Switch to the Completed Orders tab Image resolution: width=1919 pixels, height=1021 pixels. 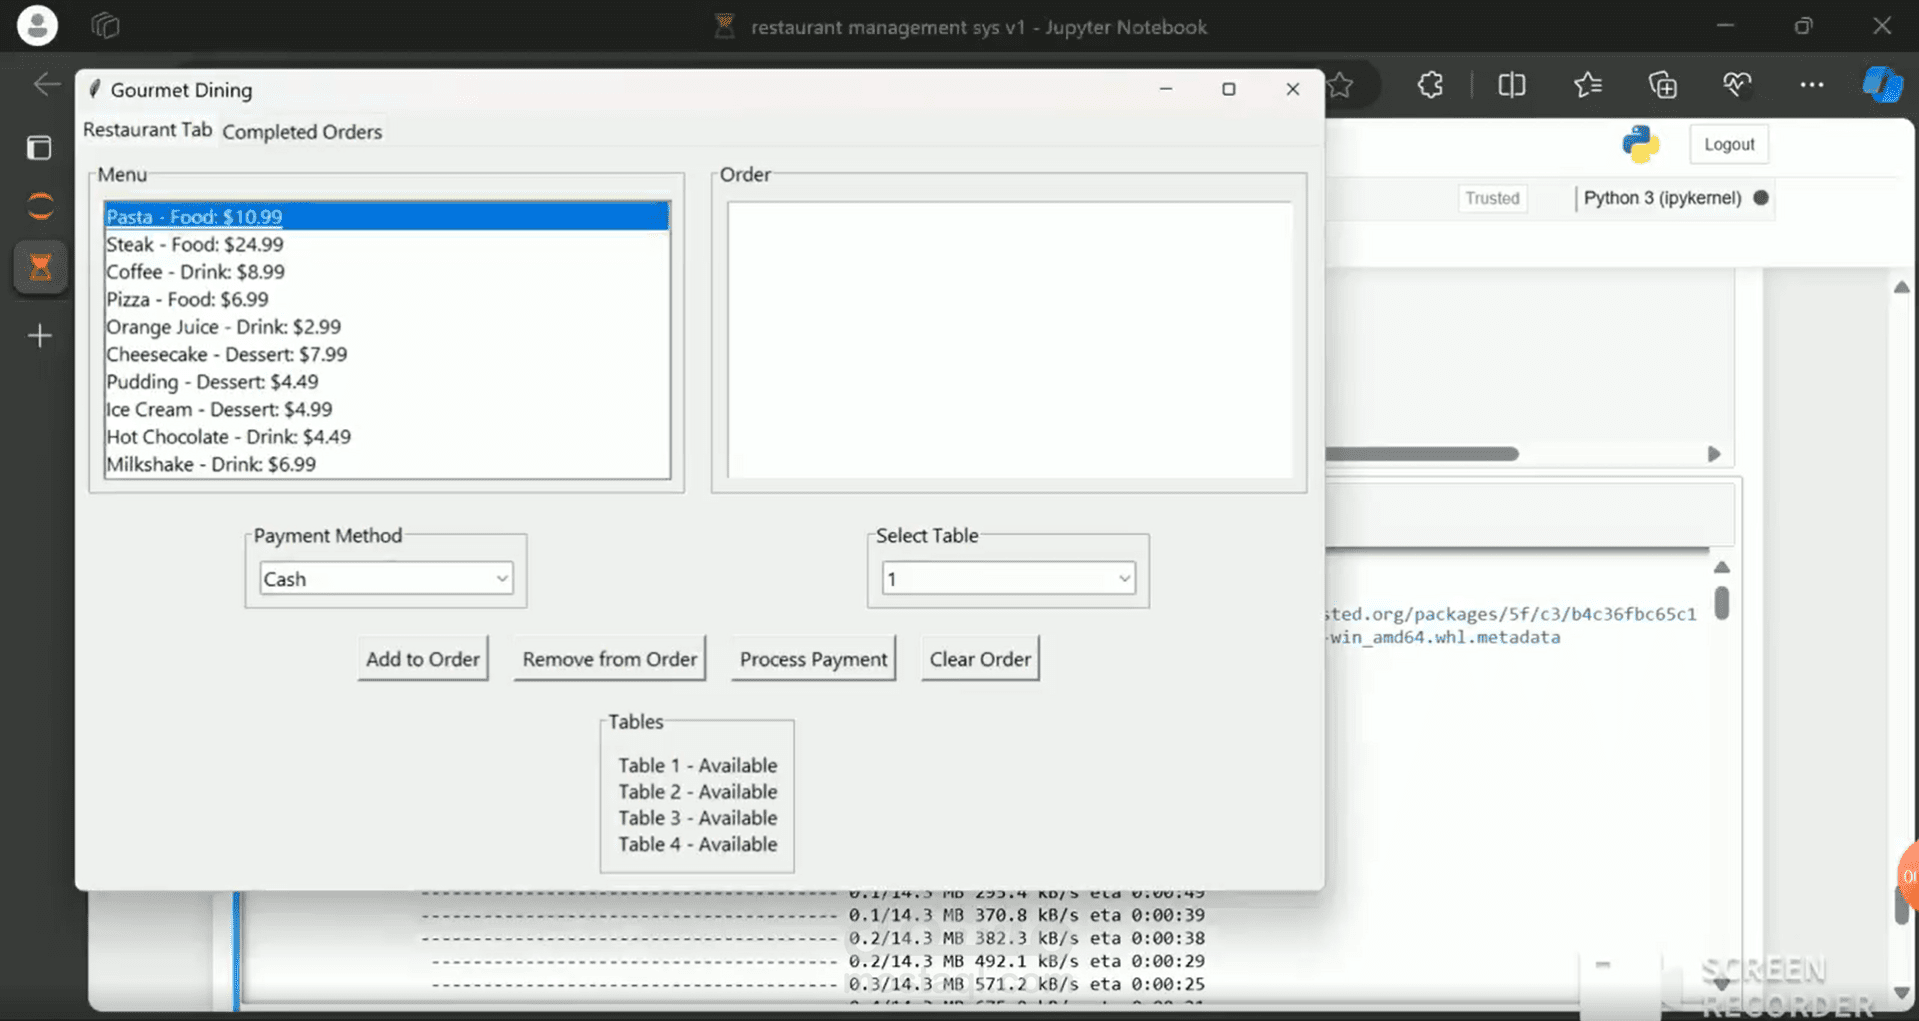302,132
